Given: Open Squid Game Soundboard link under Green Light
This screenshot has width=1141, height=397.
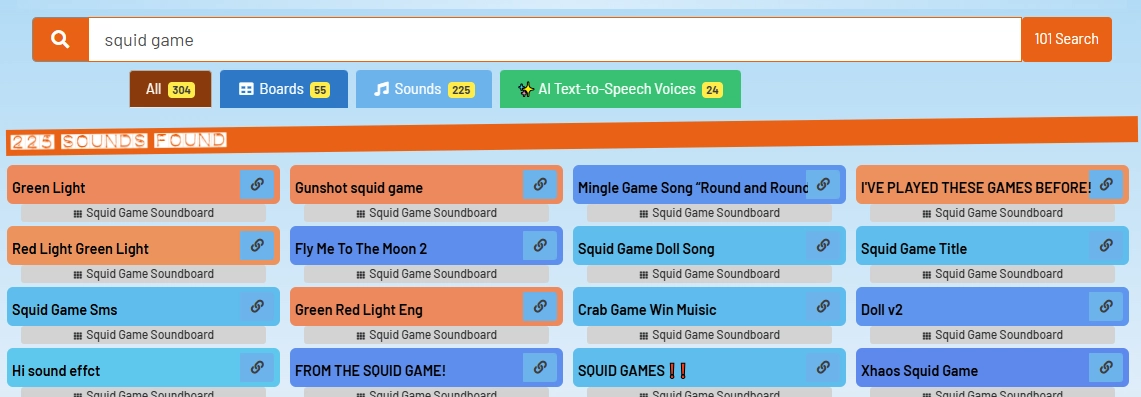Looking at the screenshot, I should click(143, 213).
